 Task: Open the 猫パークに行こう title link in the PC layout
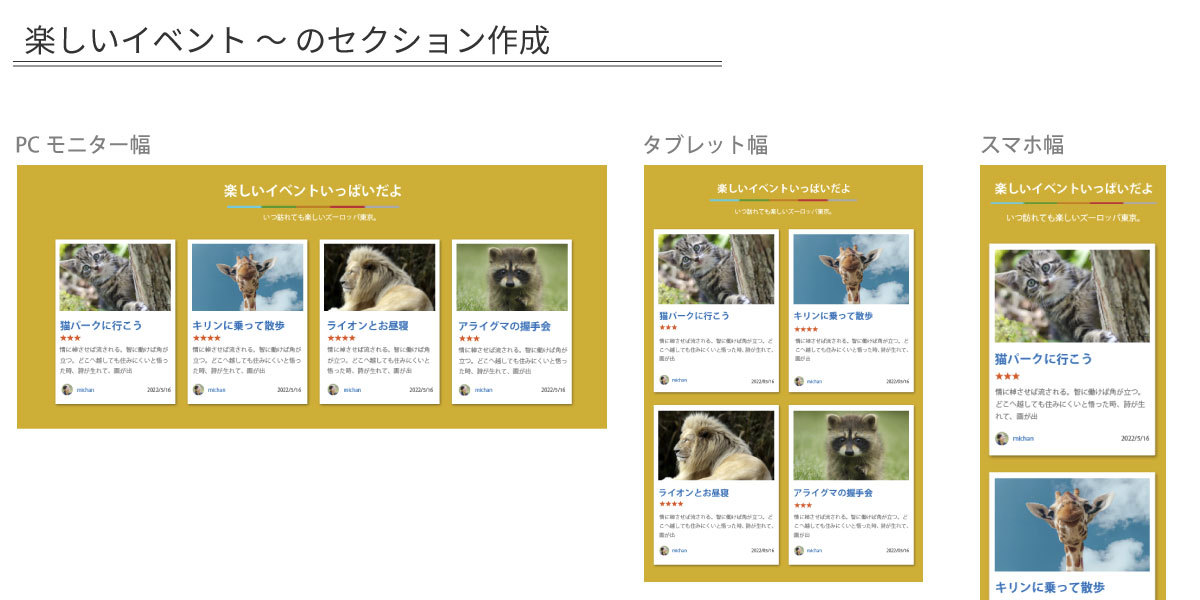(x=101, y=326)
